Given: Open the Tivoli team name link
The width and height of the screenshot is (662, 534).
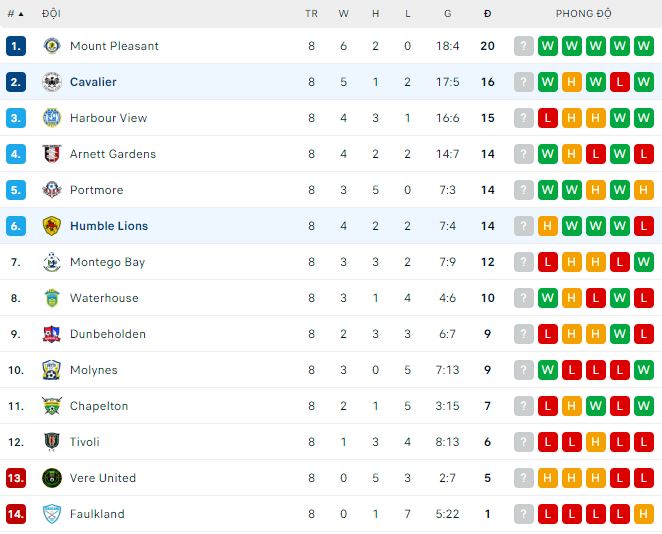Looking at the screenshot, I should 84,442.
